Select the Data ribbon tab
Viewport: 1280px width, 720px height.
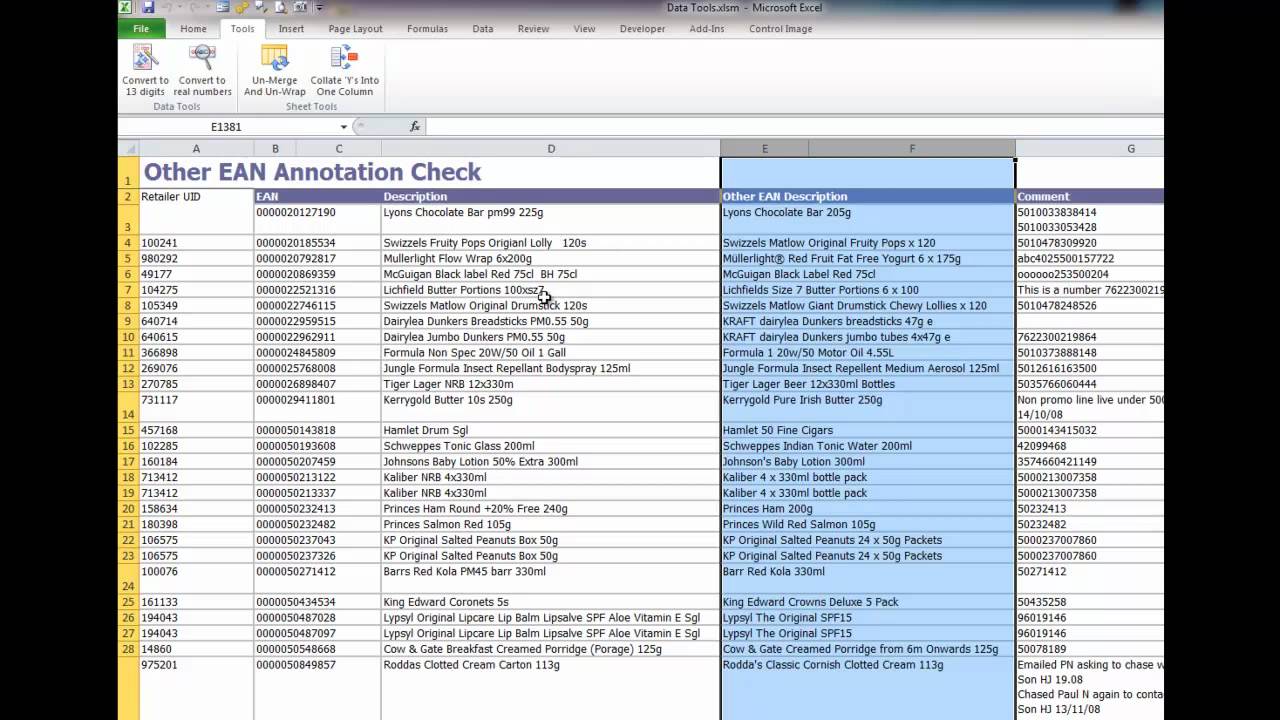pos(483,29)
